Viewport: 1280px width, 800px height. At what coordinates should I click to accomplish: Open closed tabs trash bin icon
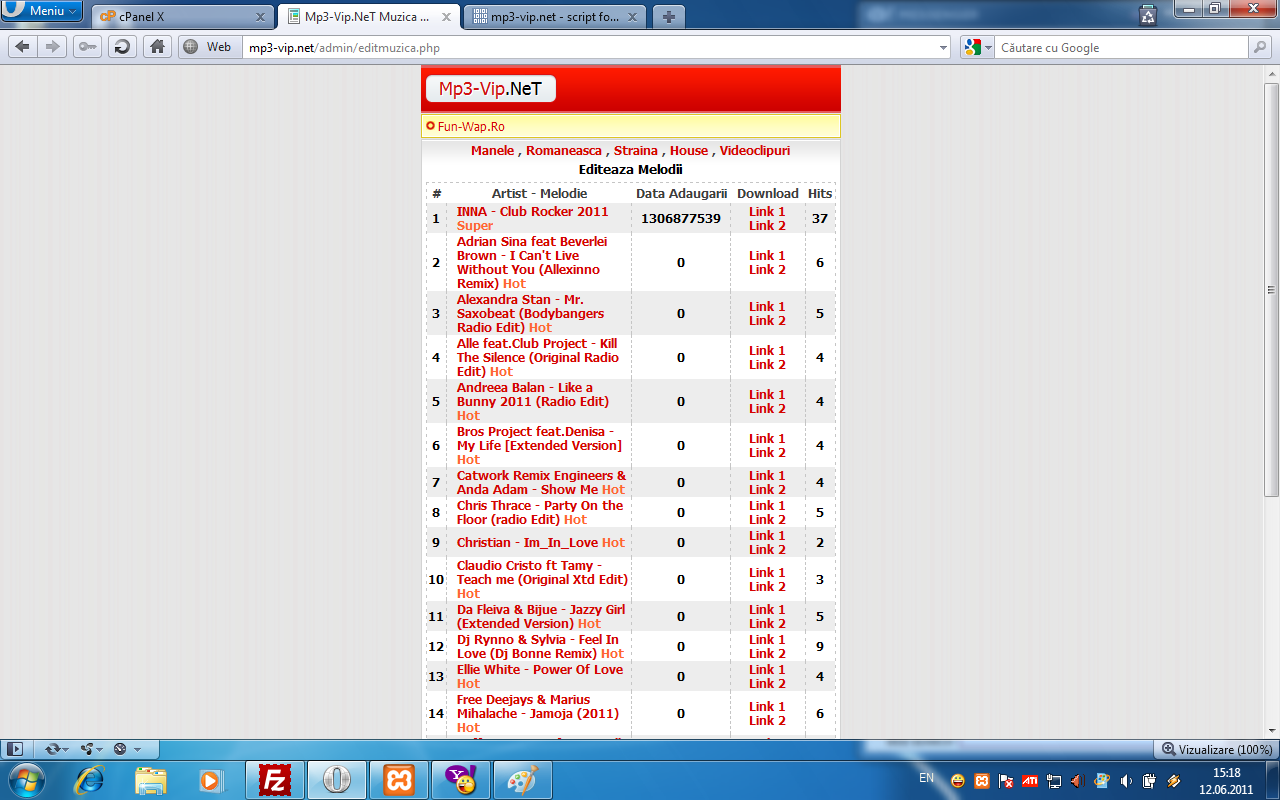[x=1149, y=15]
